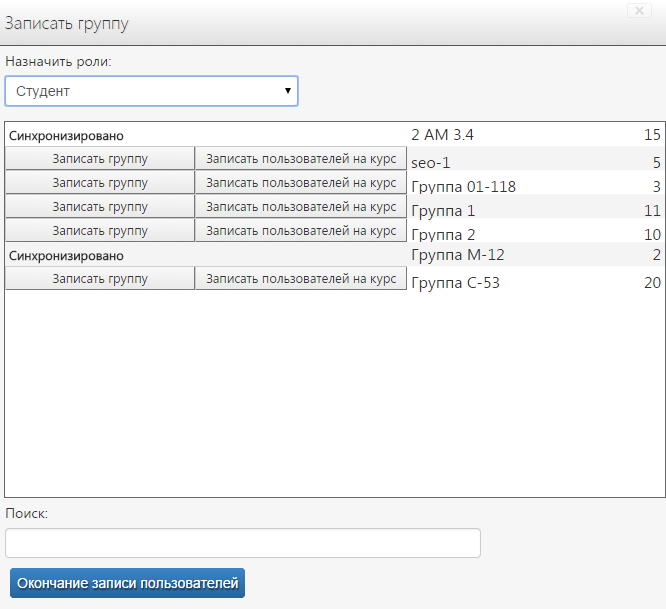The width and height of the screenshot is (666, 609).
Task: Click the Группа 01-118 group name
Action: click(463, 187)
